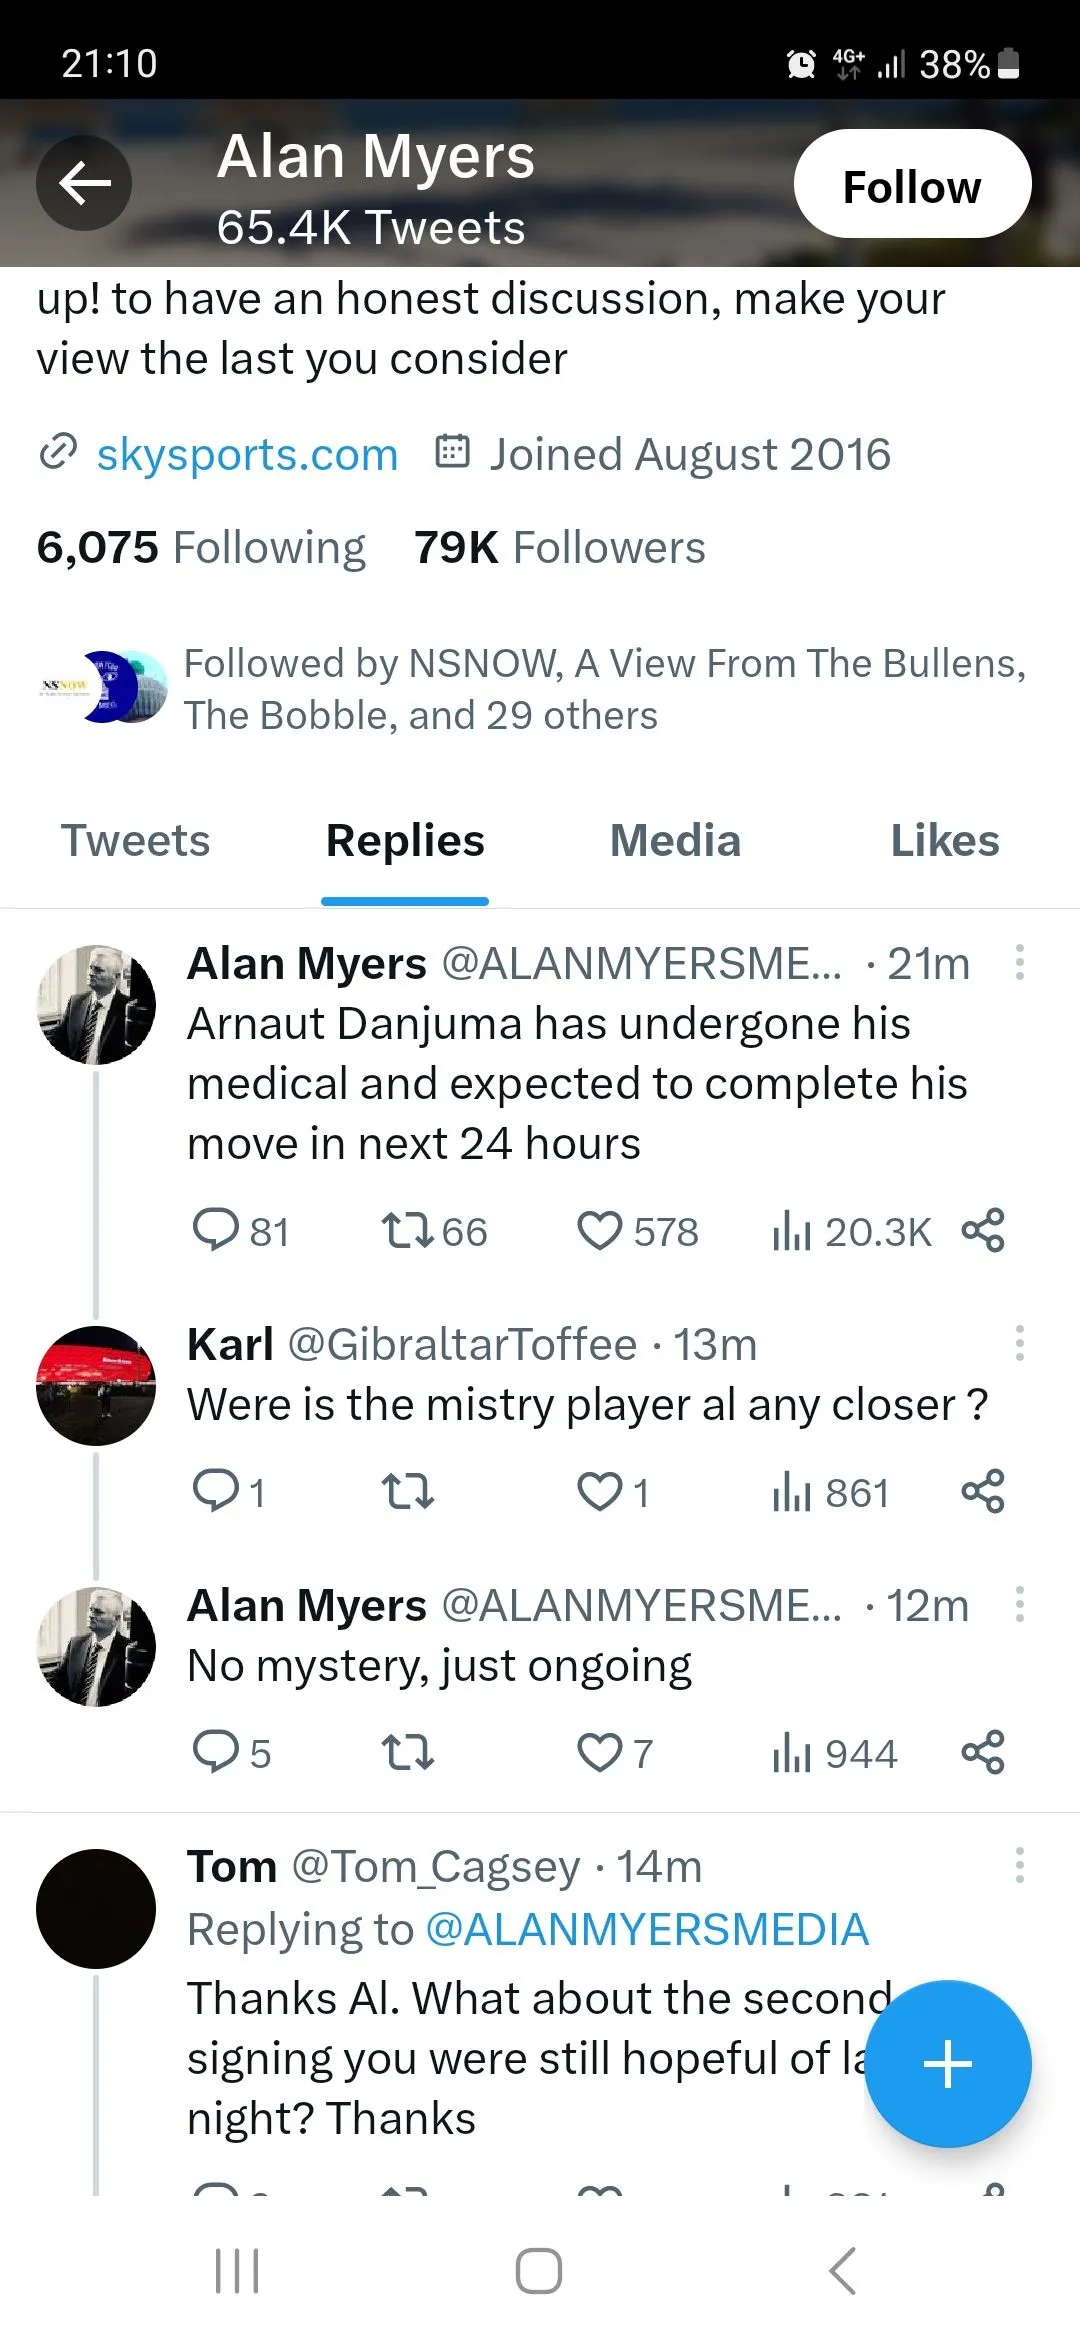Open the skysports.com link
Screen dimensions: 1080x2340
[247, 455]
